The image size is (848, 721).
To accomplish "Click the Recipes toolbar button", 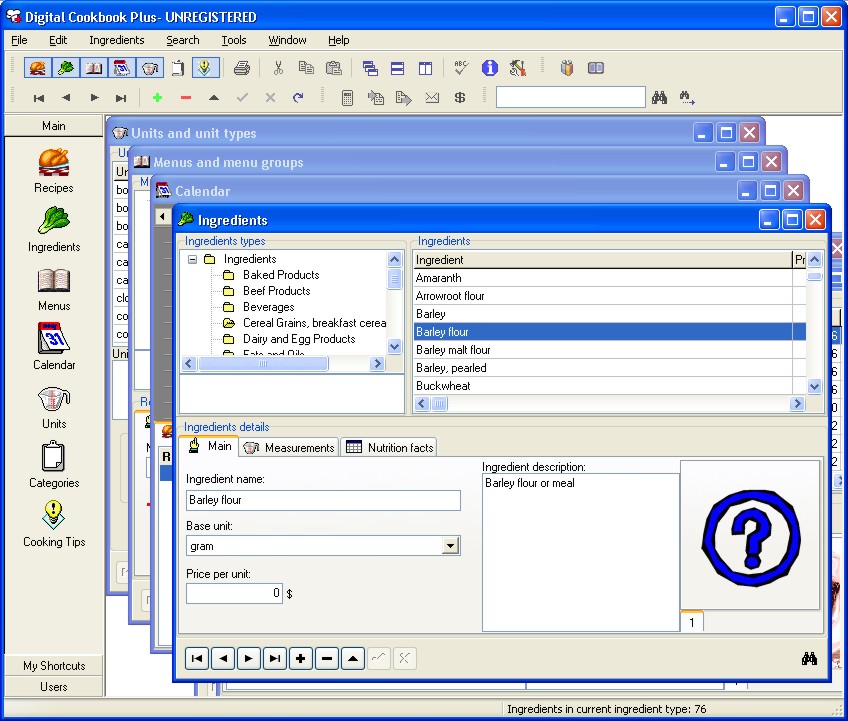I will pos(37,68).
